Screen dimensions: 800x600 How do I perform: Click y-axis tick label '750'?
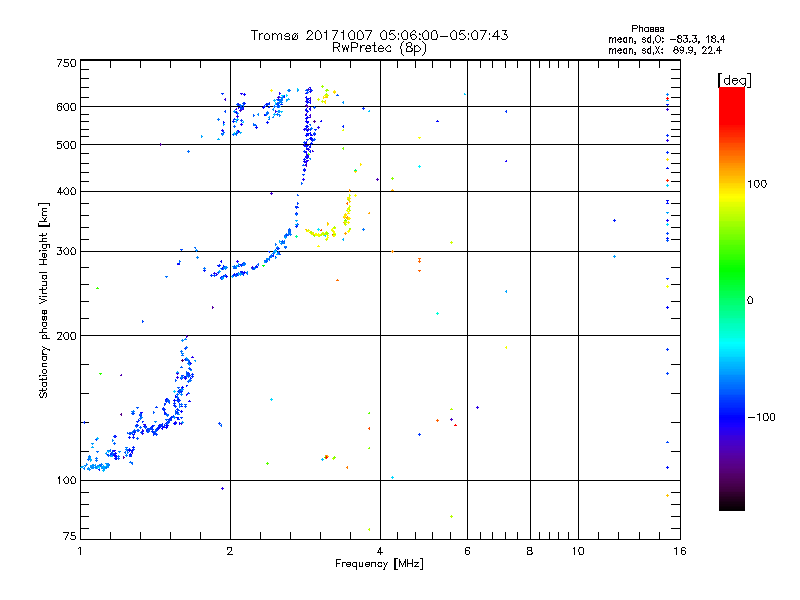66,63
